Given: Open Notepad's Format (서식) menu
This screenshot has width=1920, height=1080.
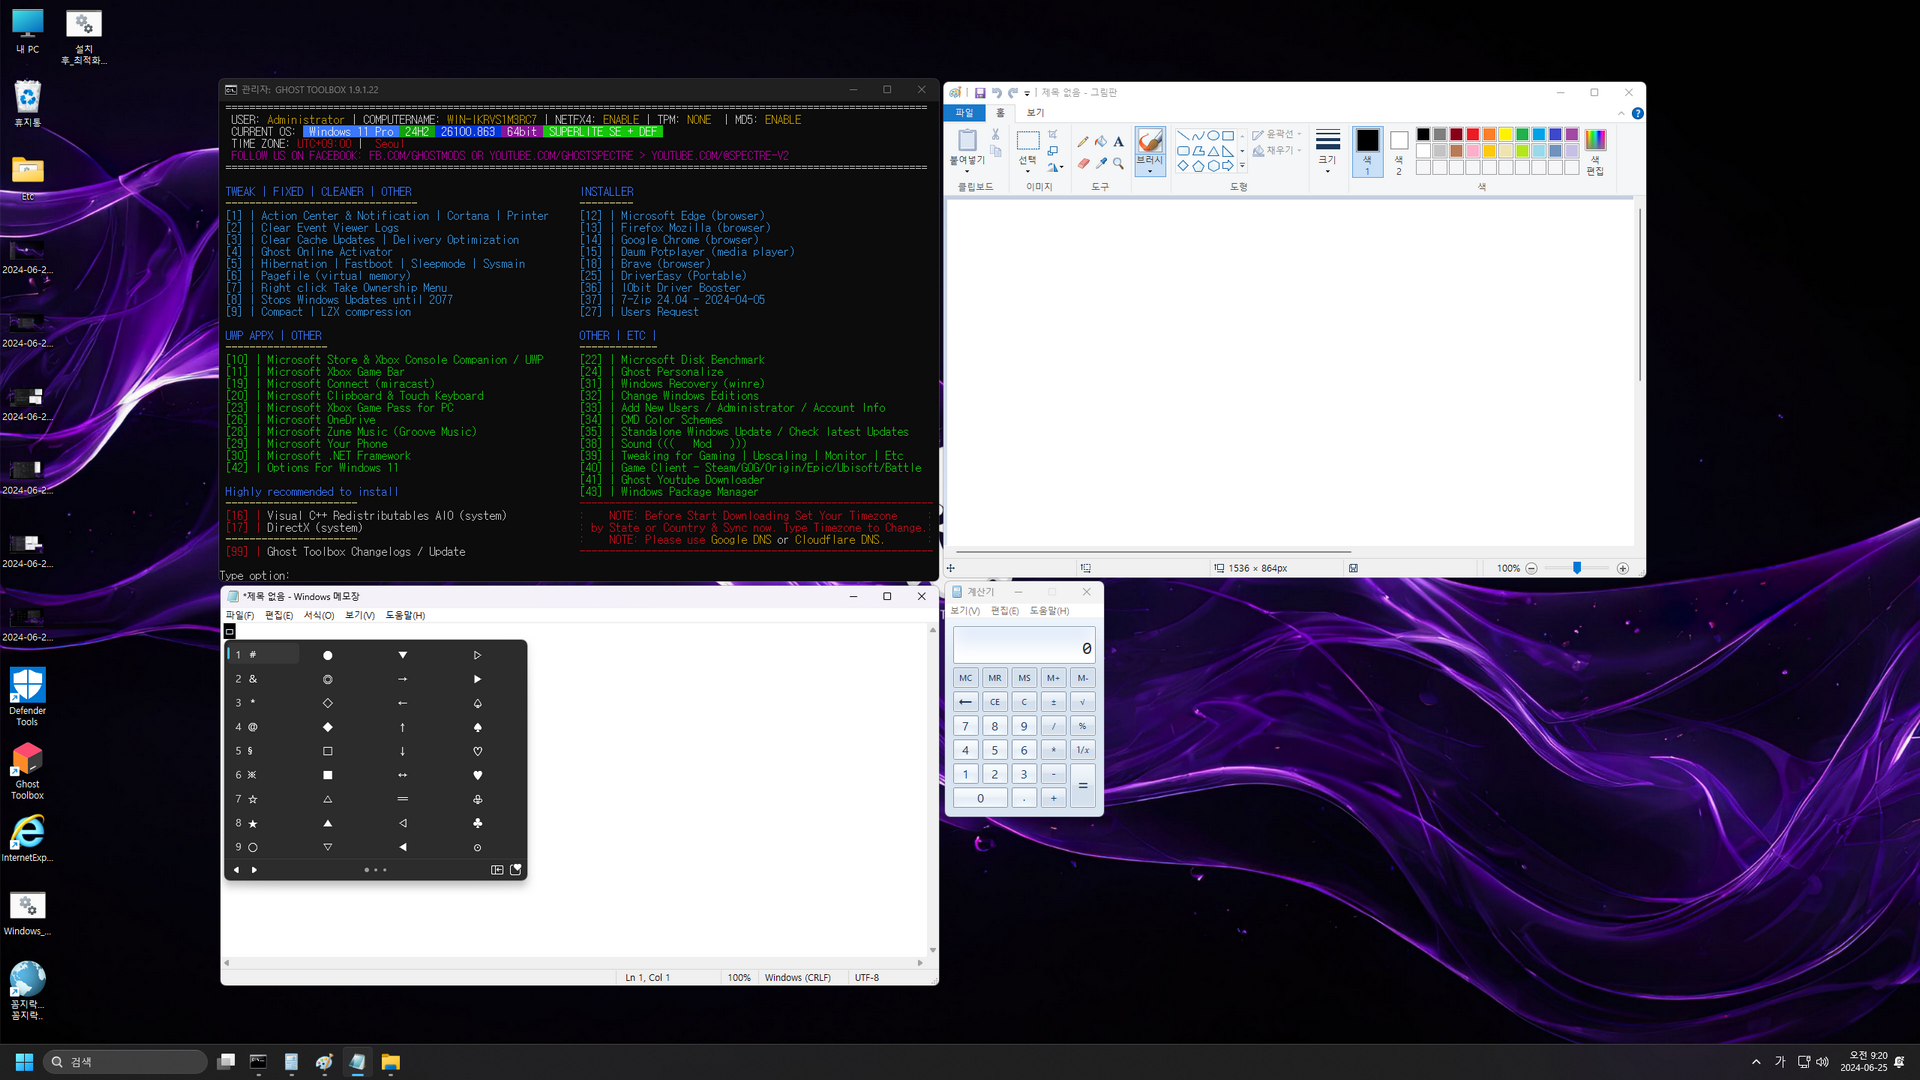Looking at the screenshot, I should [x=319, y=615].
